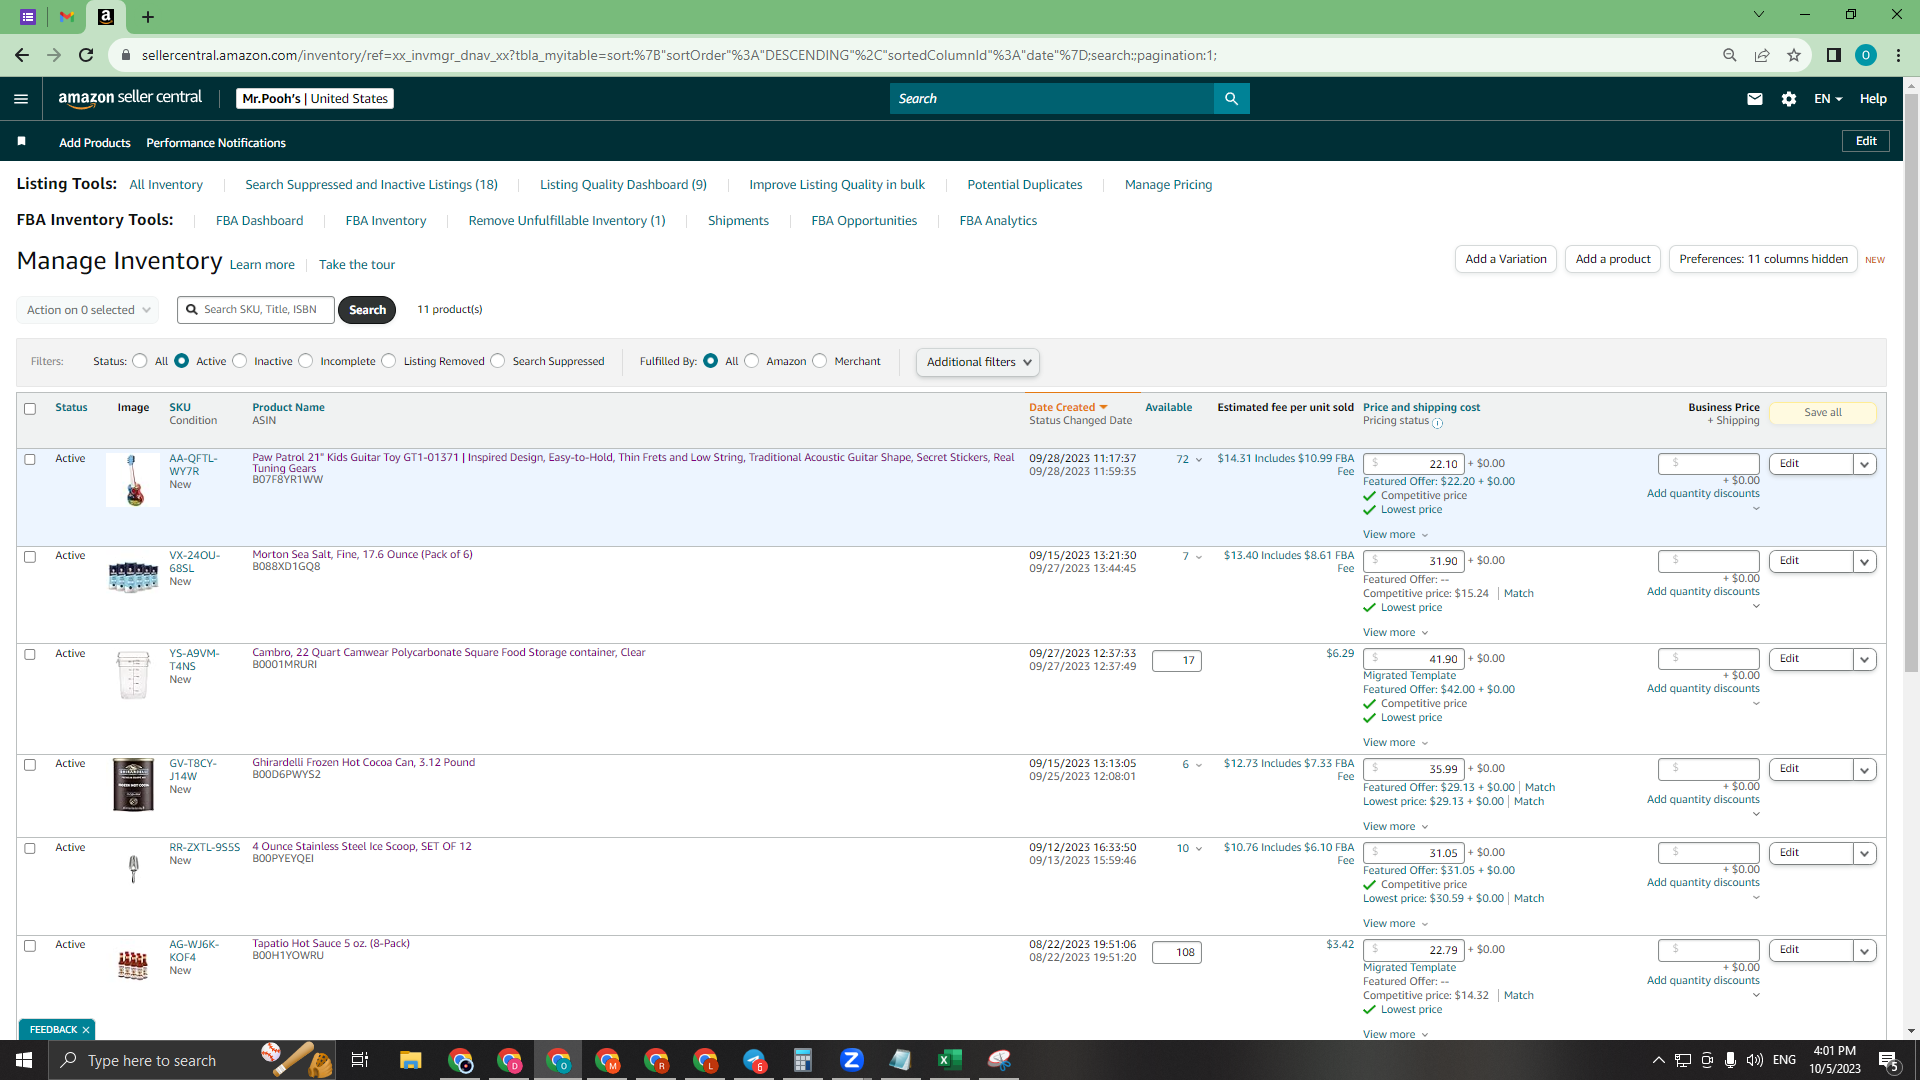Open Zoom from the taskbar
Screen dimensions: 1920x1080
click(852, 1060)
